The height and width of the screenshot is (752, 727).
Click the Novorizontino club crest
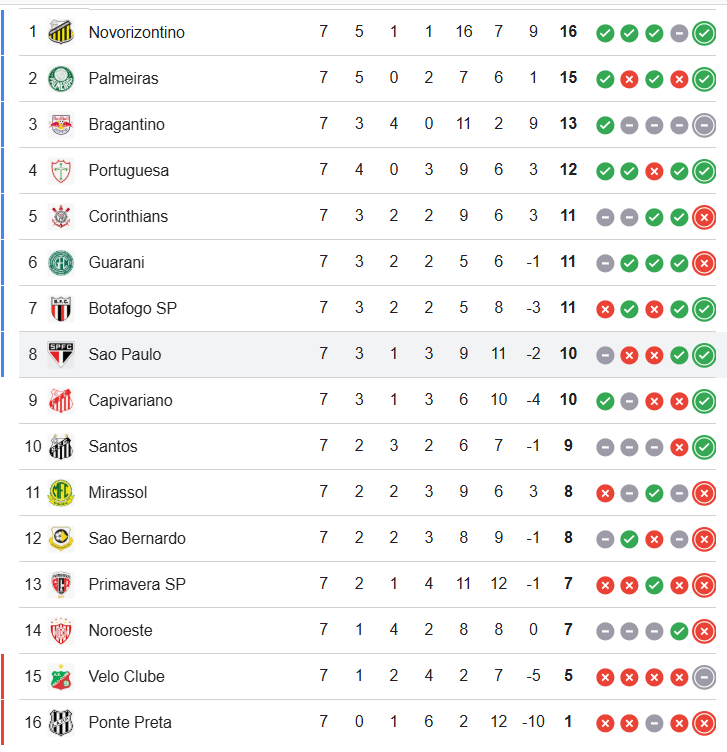[x=61, y=32]
